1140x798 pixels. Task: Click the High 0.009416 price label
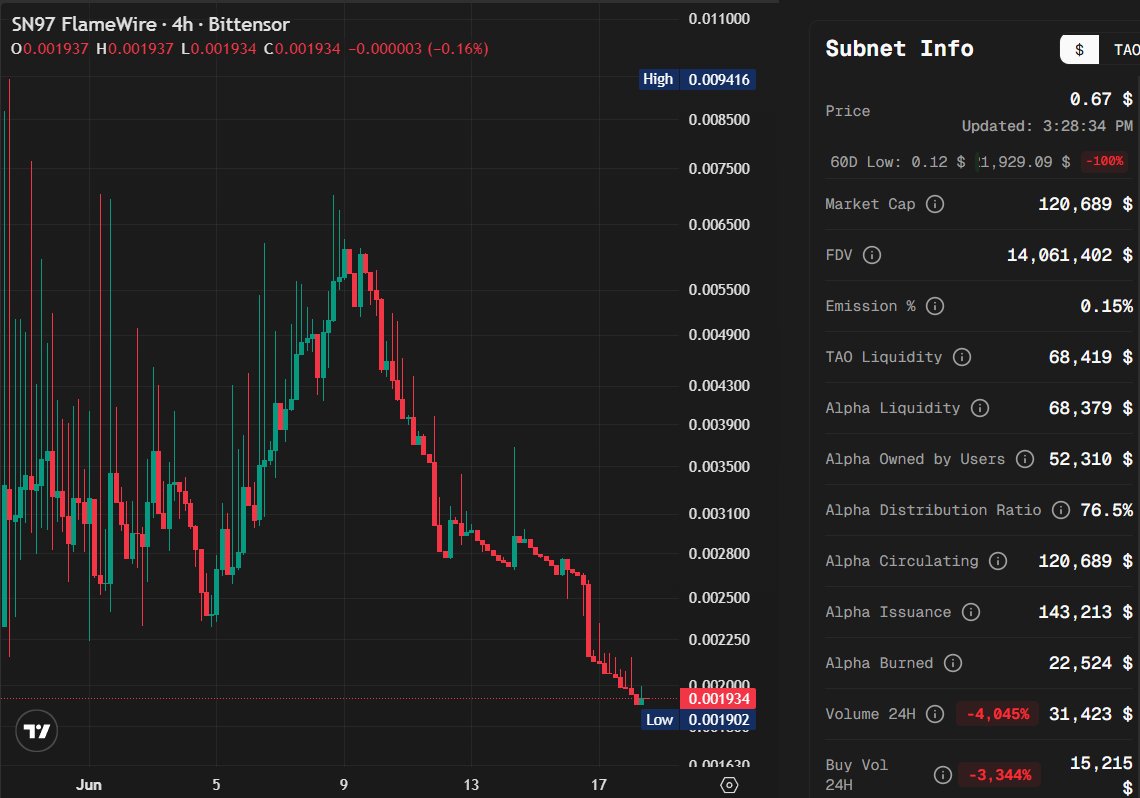[x=697, y=79]
